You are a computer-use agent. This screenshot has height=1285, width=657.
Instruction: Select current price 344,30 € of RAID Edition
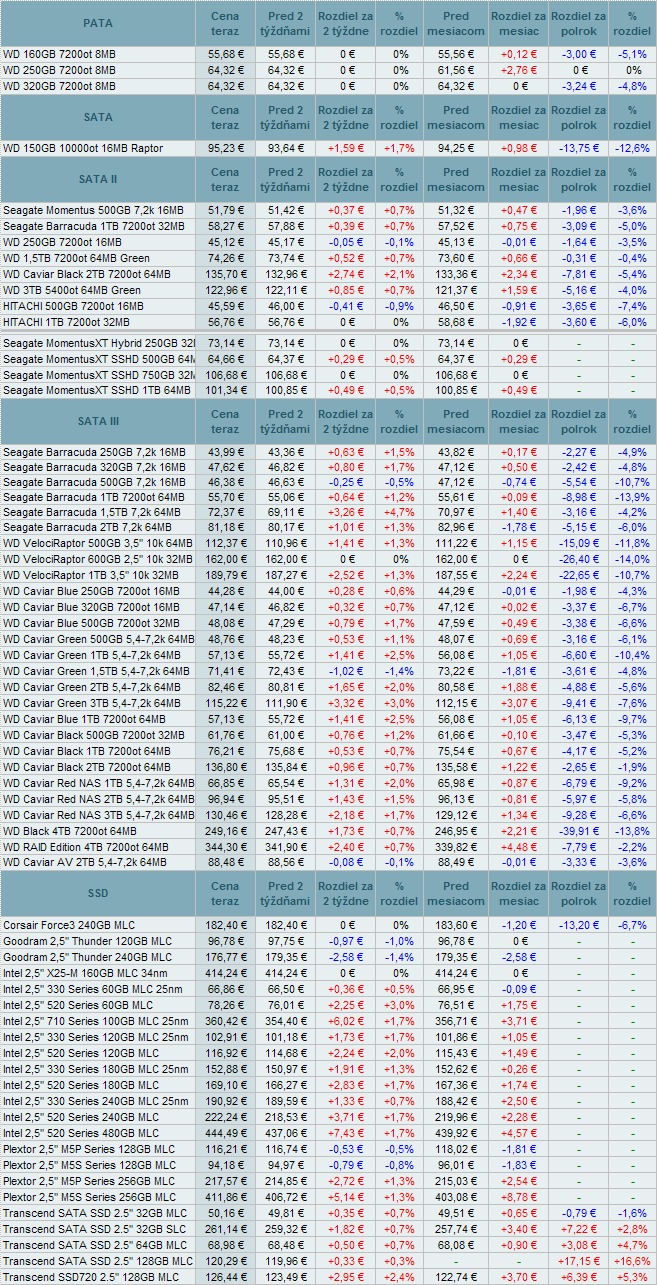coord(226,846)
